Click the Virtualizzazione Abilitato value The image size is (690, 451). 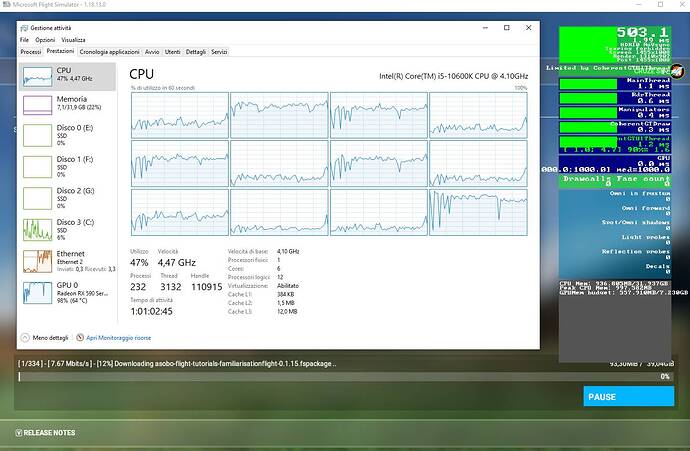(x=288, y=286)
